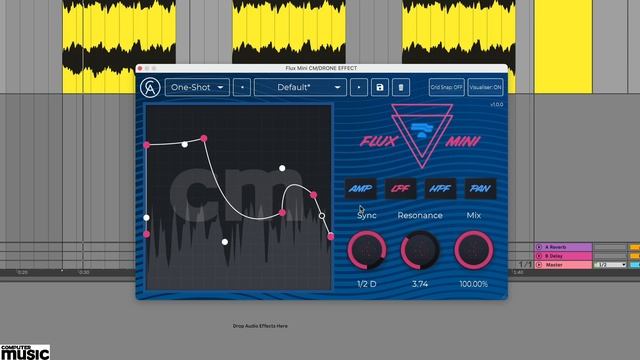
Task: Click the Sync knob
Action: click(x=367, y=250)
